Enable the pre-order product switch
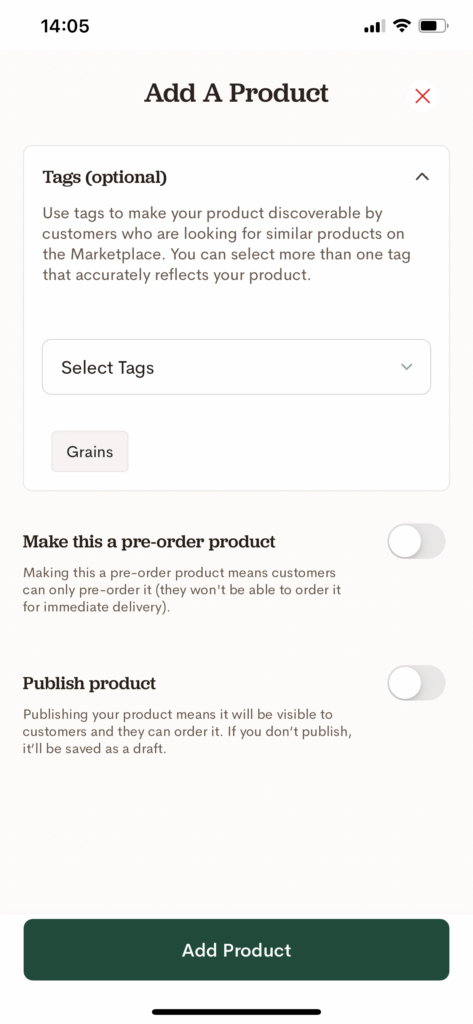473x1024 pixels. (416, 541)
